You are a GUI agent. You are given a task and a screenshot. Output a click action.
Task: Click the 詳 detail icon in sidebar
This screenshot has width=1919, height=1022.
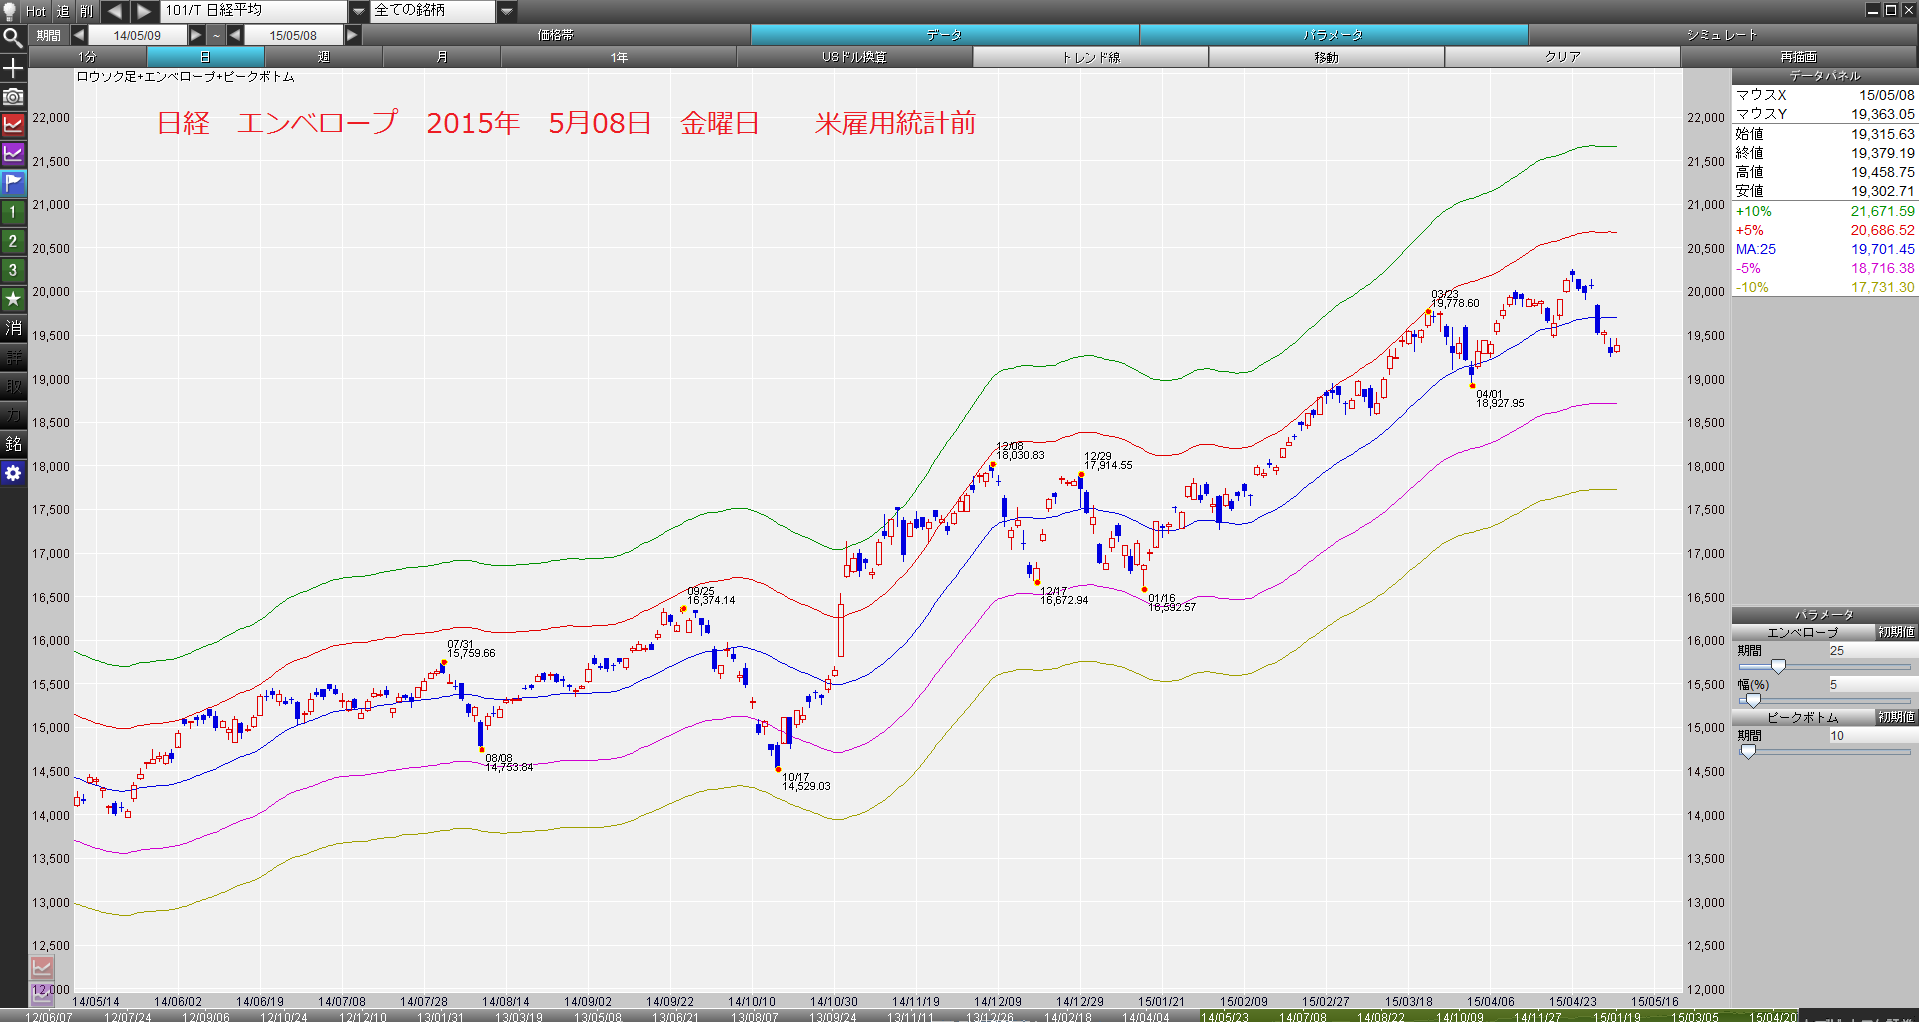pos(13,357)
